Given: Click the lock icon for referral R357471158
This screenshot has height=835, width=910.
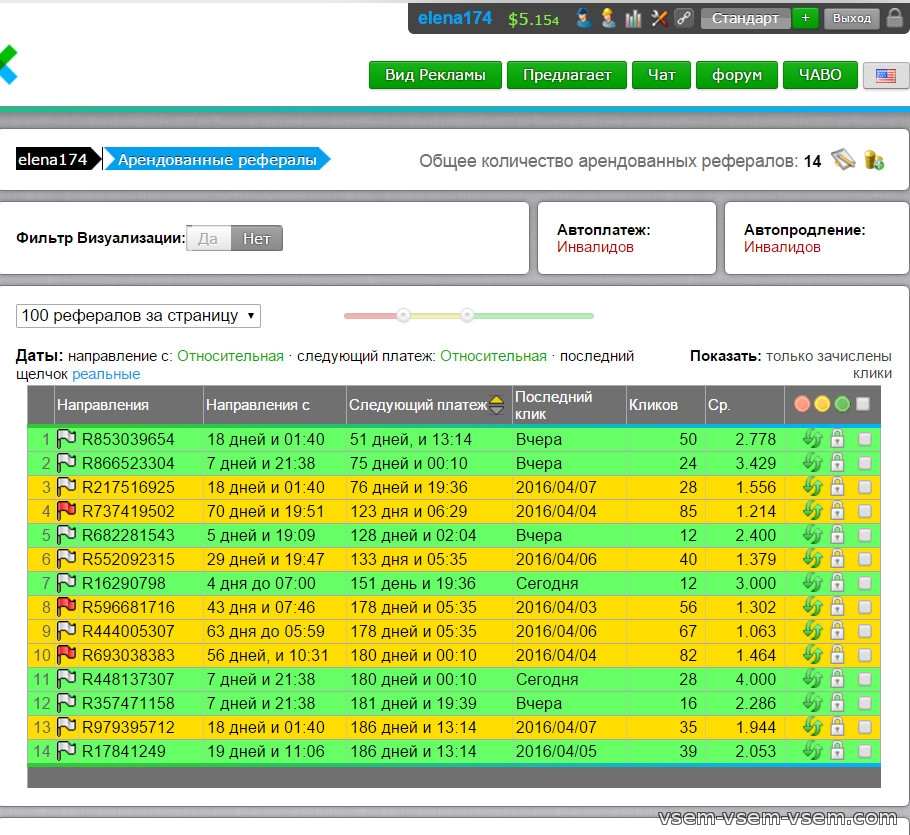Looking at the screenshot, I should click(x=837, y=703).
